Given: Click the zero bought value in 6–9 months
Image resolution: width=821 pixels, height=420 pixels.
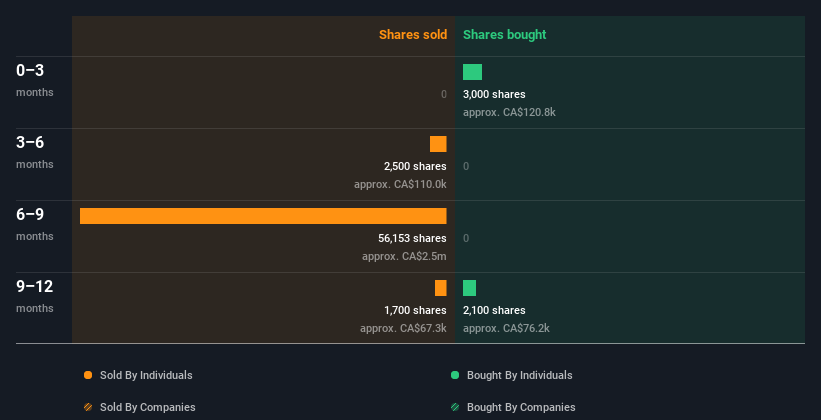Looking at the screenshot, I should 466,238.
